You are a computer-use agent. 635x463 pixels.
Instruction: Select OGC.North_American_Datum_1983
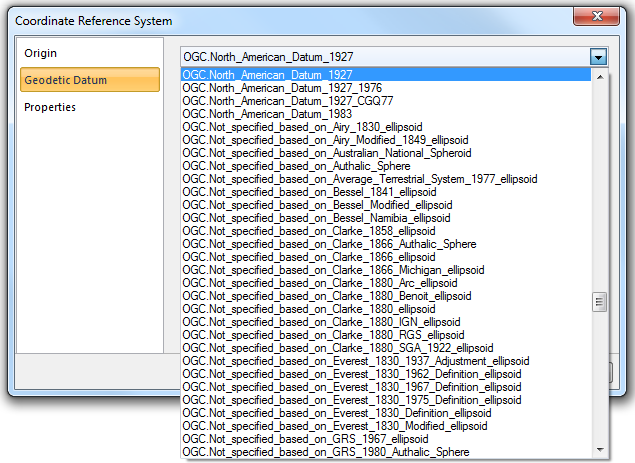coord(386,114)
